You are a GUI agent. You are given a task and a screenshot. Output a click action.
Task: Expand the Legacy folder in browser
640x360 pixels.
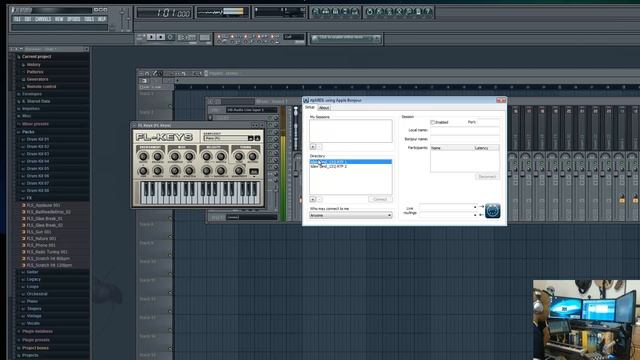[33, 279]
